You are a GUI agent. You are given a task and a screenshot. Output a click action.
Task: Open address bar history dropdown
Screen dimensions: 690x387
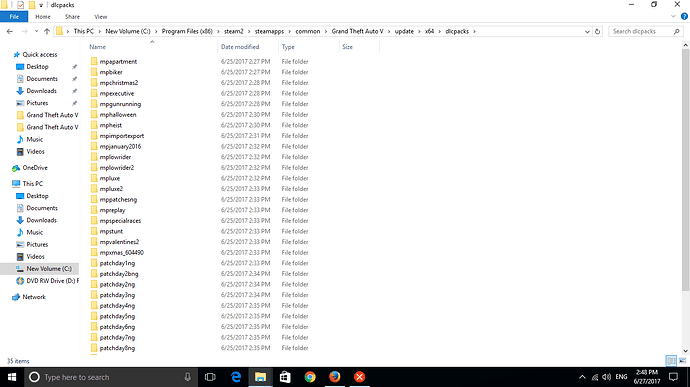point(587,32)
